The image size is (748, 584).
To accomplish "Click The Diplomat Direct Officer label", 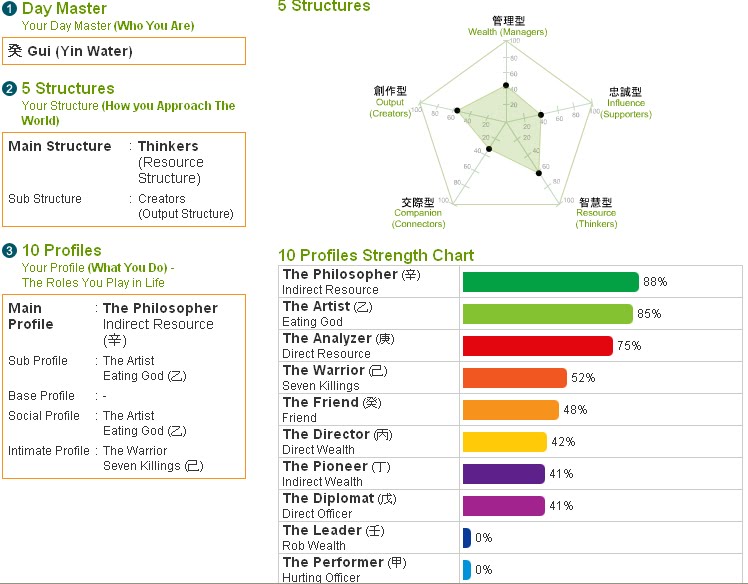I will click(x=339, y=505).
